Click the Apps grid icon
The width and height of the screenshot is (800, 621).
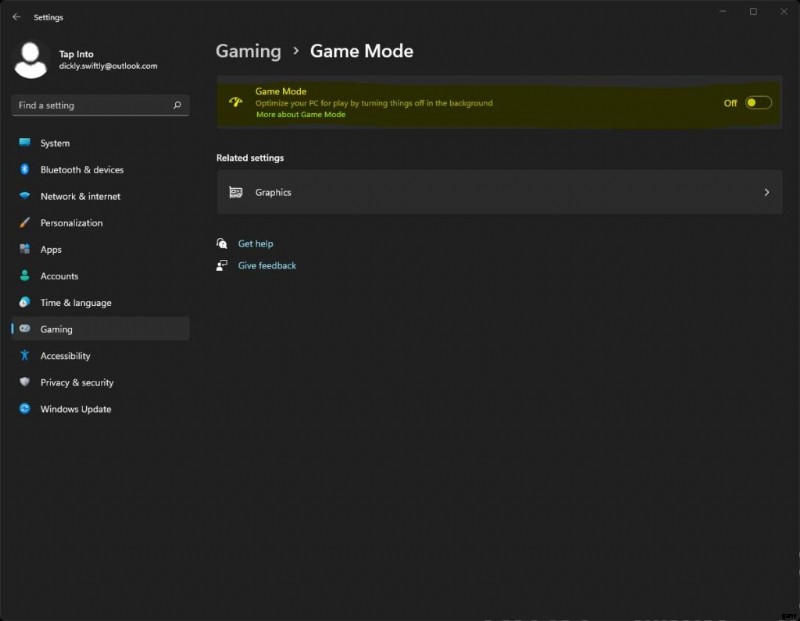(x=24, y=249)
